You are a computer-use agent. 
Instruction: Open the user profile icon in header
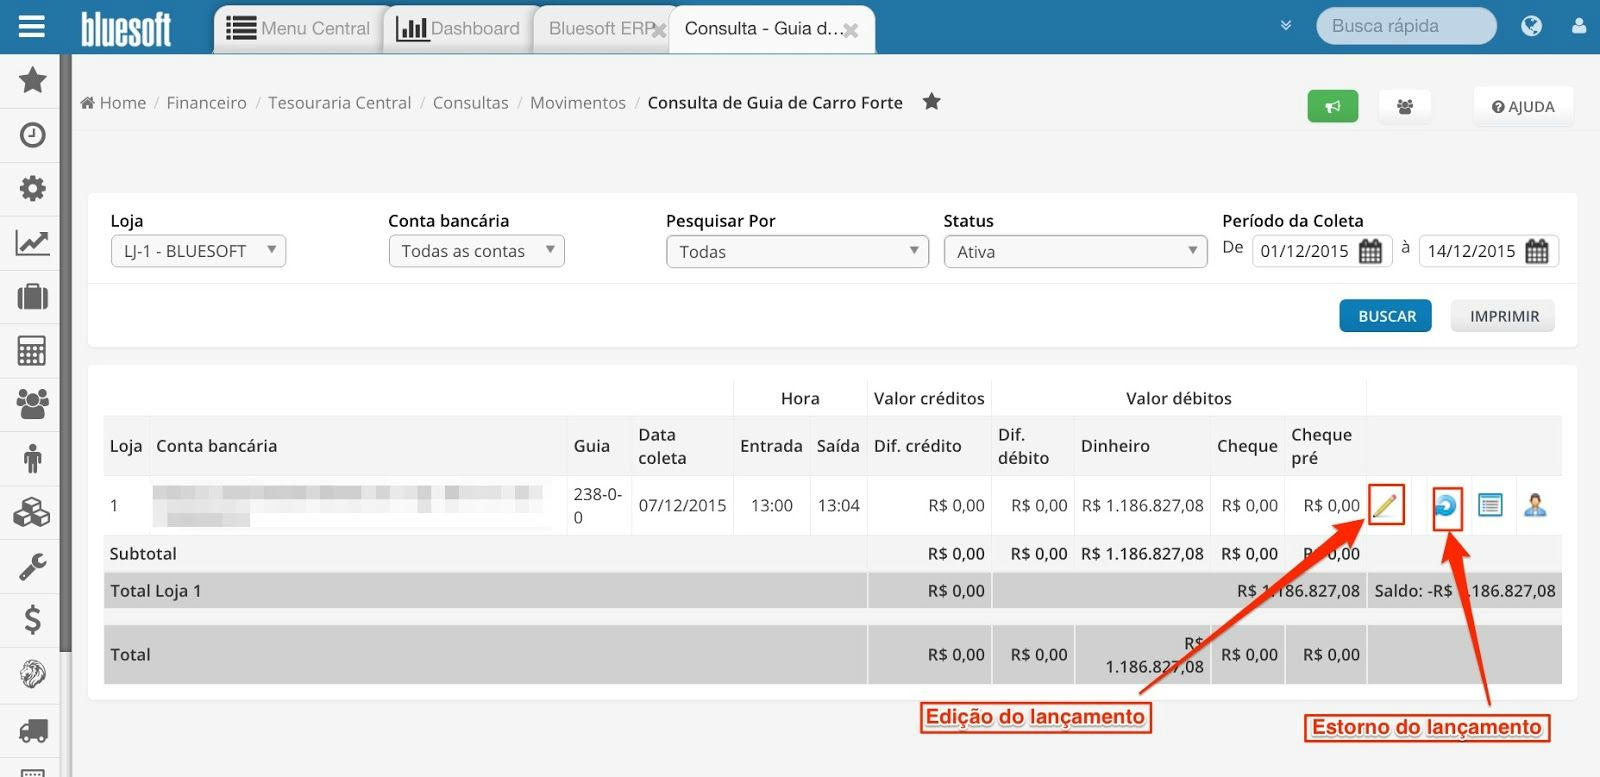click(x=1579, y=26)
